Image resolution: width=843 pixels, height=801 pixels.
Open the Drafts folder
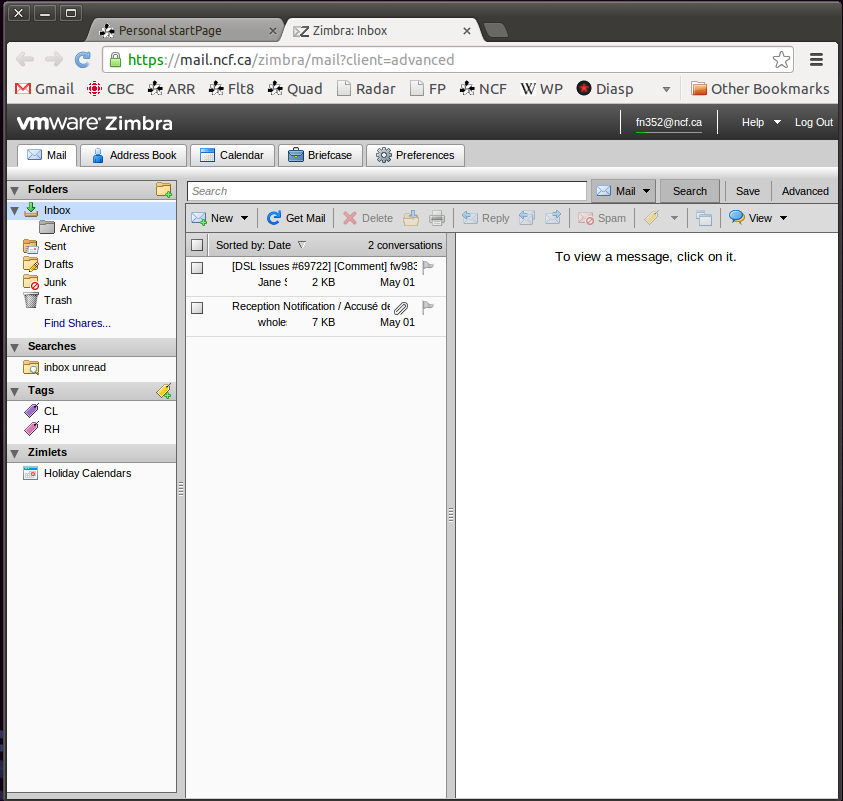(x=58, y=264)
